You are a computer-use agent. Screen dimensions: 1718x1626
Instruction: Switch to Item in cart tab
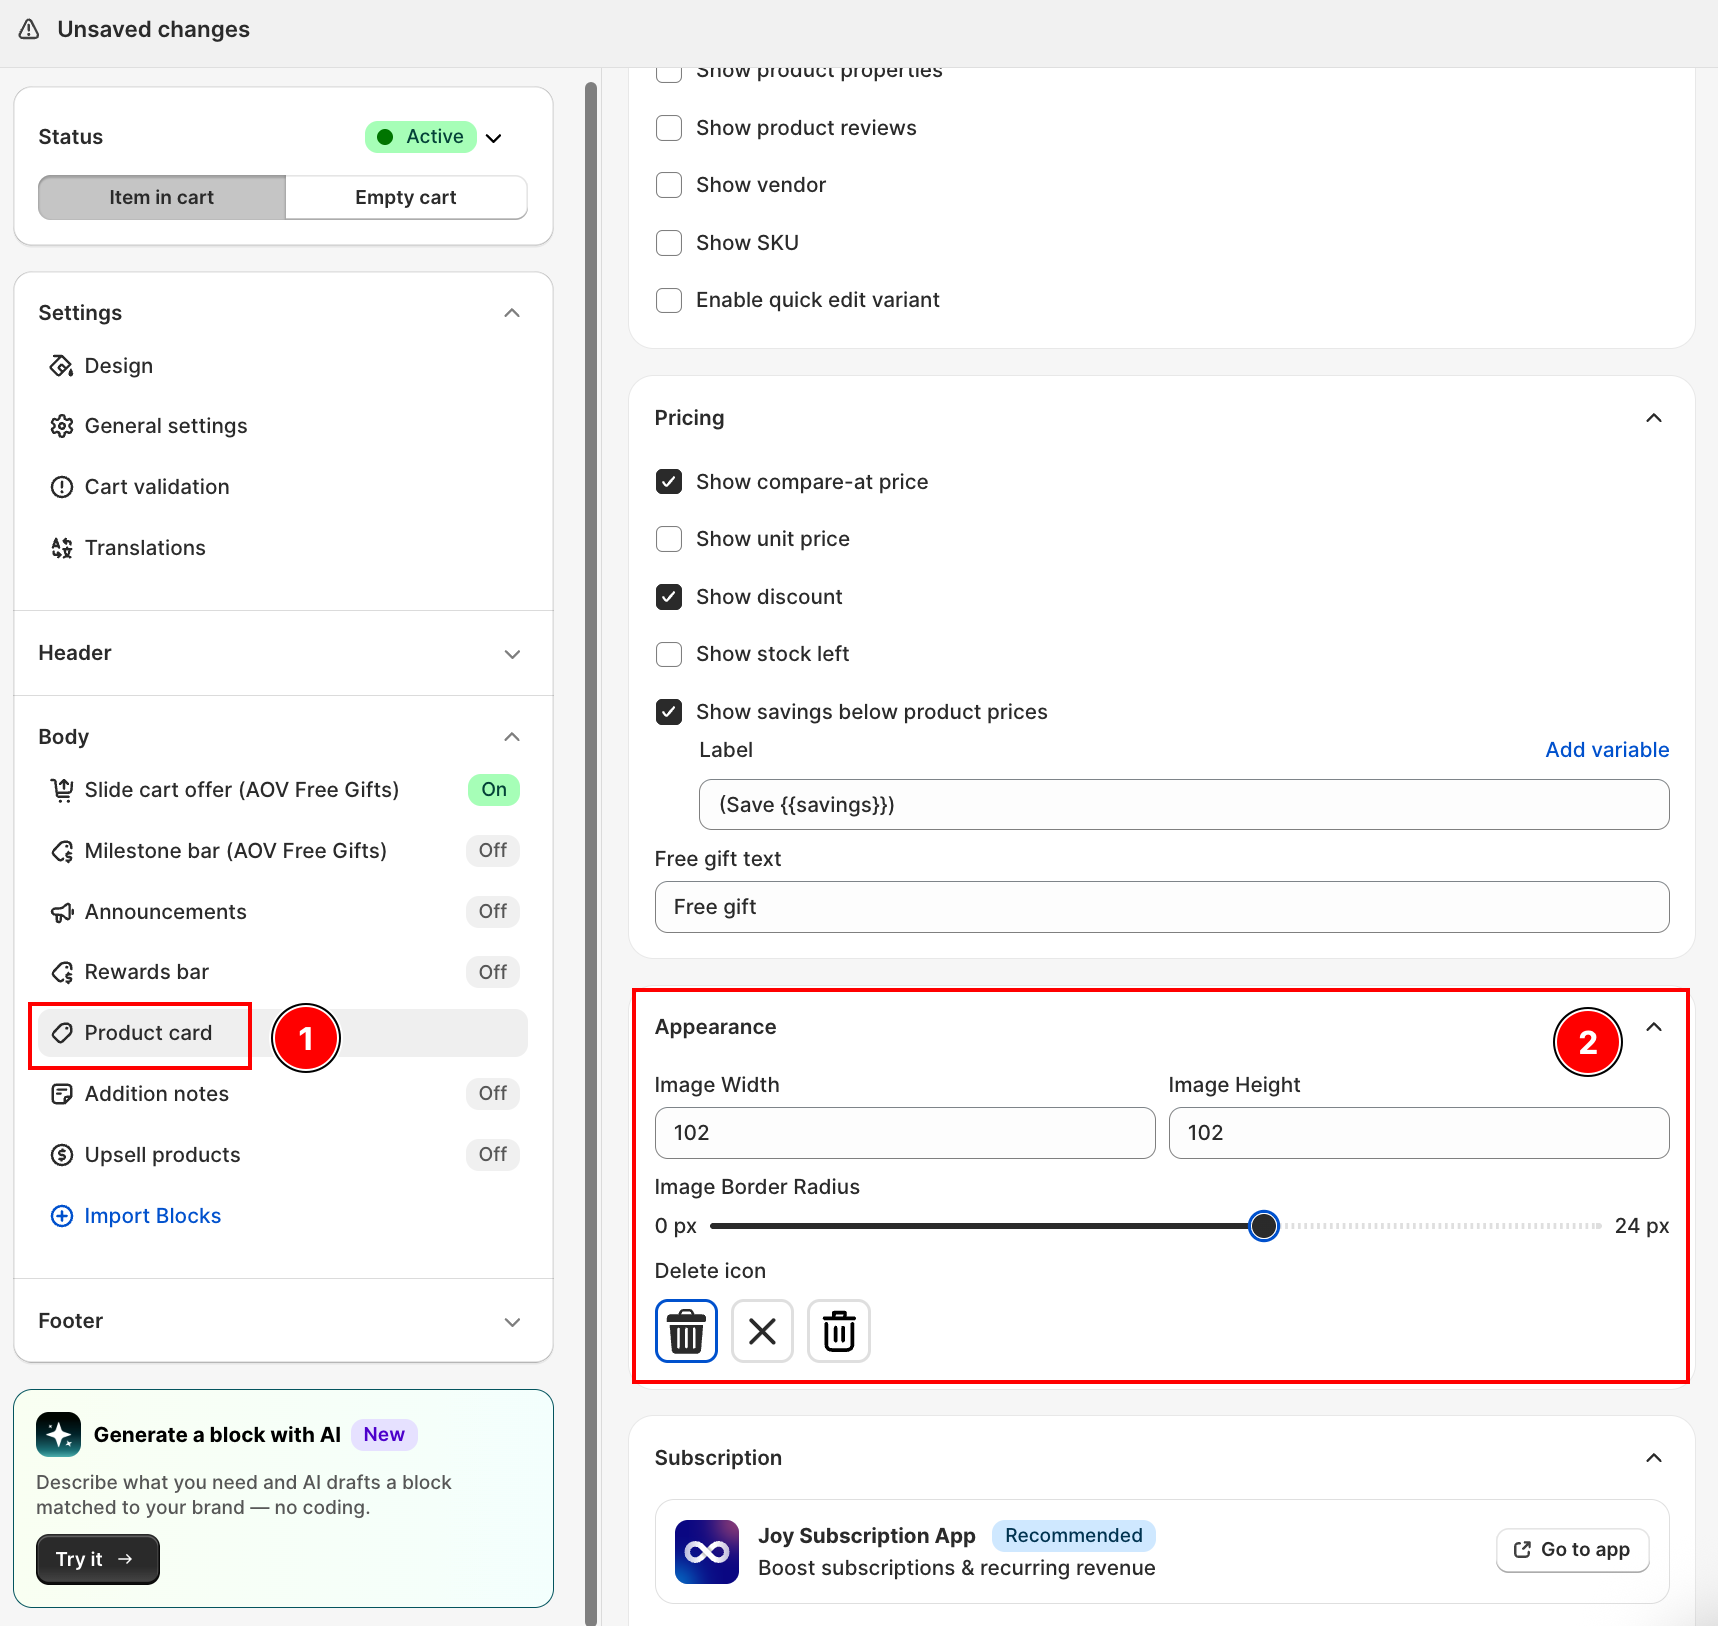162,198
